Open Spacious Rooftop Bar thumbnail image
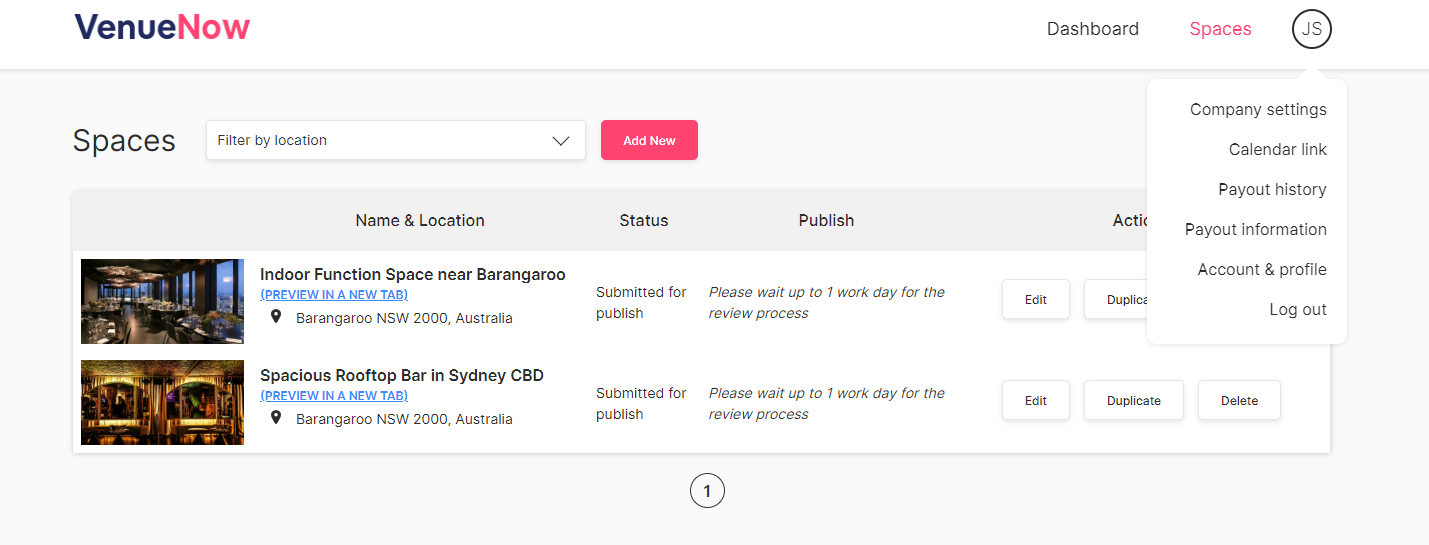The image size is (1429, 545). pos(162,402)
